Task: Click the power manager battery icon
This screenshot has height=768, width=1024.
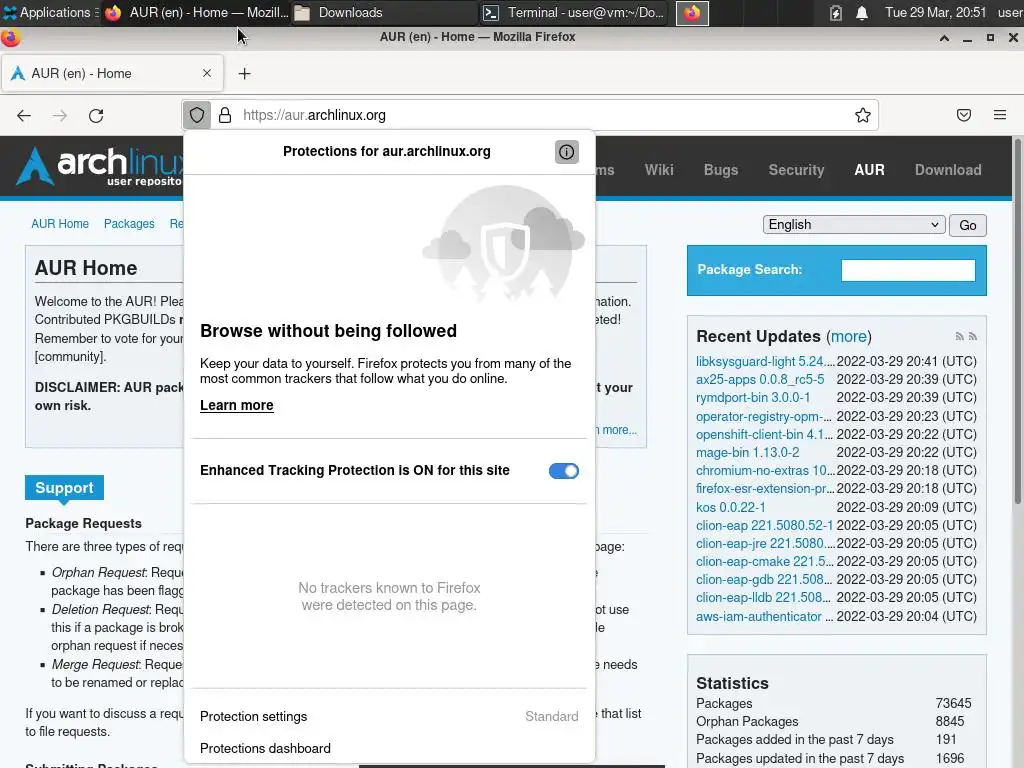Action: click(x=836, y=12)
